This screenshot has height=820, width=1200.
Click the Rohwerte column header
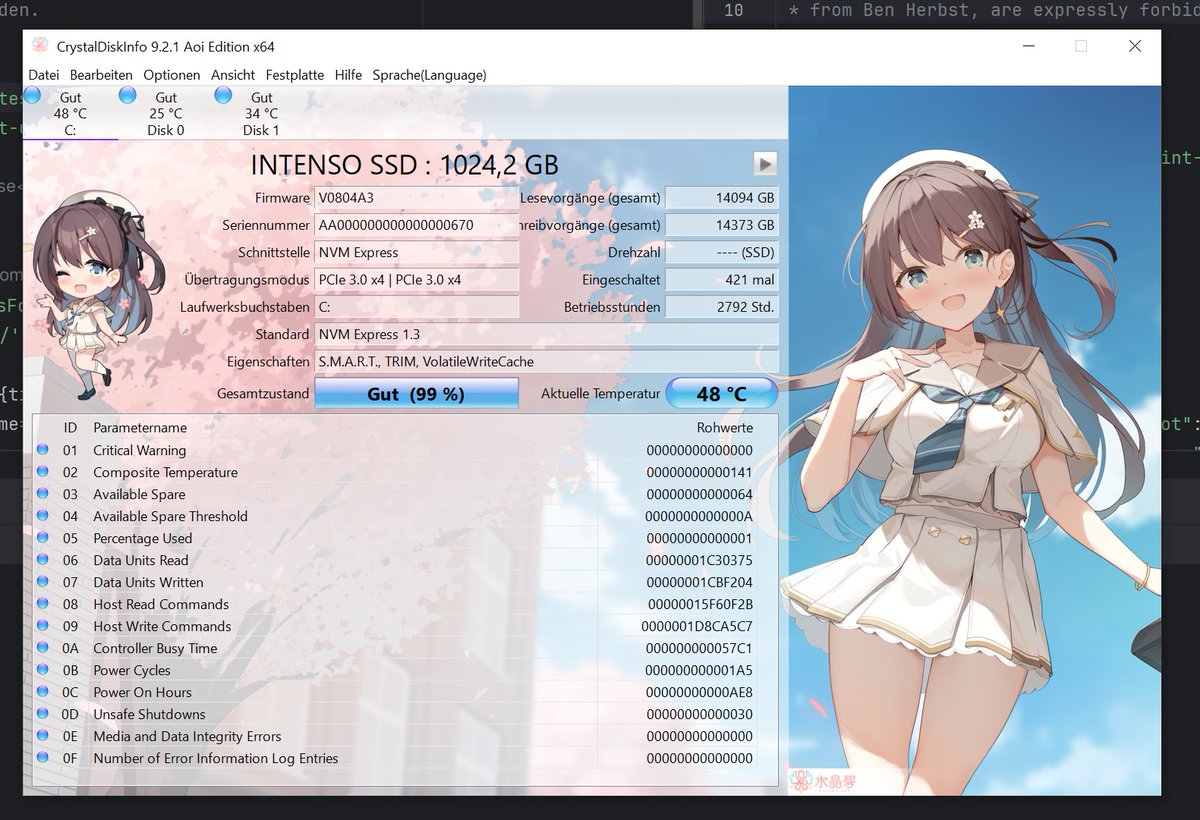click(725, 427)
